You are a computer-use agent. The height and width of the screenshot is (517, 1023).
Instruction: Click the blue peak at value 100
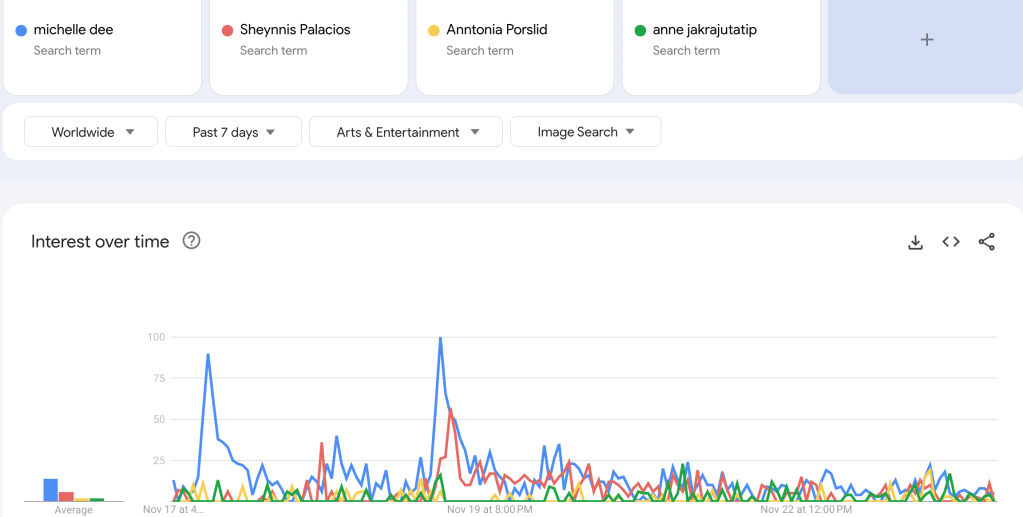(440, 338)
